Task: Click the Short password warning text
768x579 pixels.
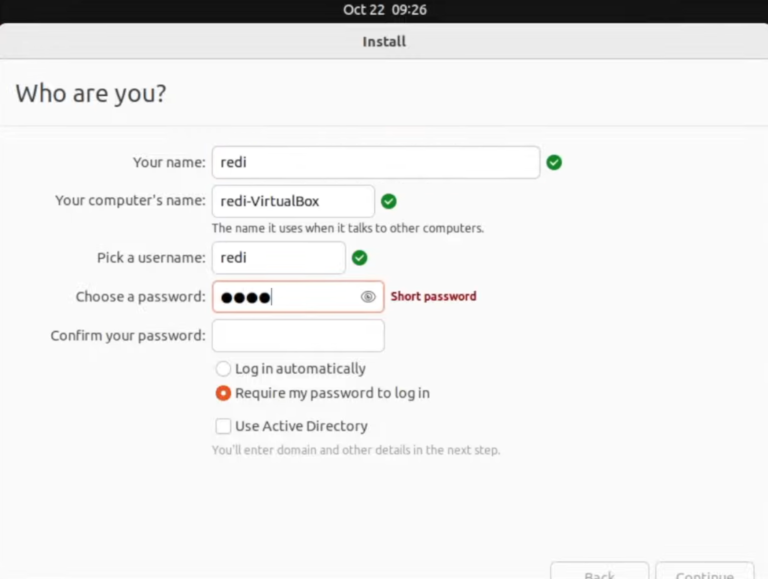Action: (433, 297)
